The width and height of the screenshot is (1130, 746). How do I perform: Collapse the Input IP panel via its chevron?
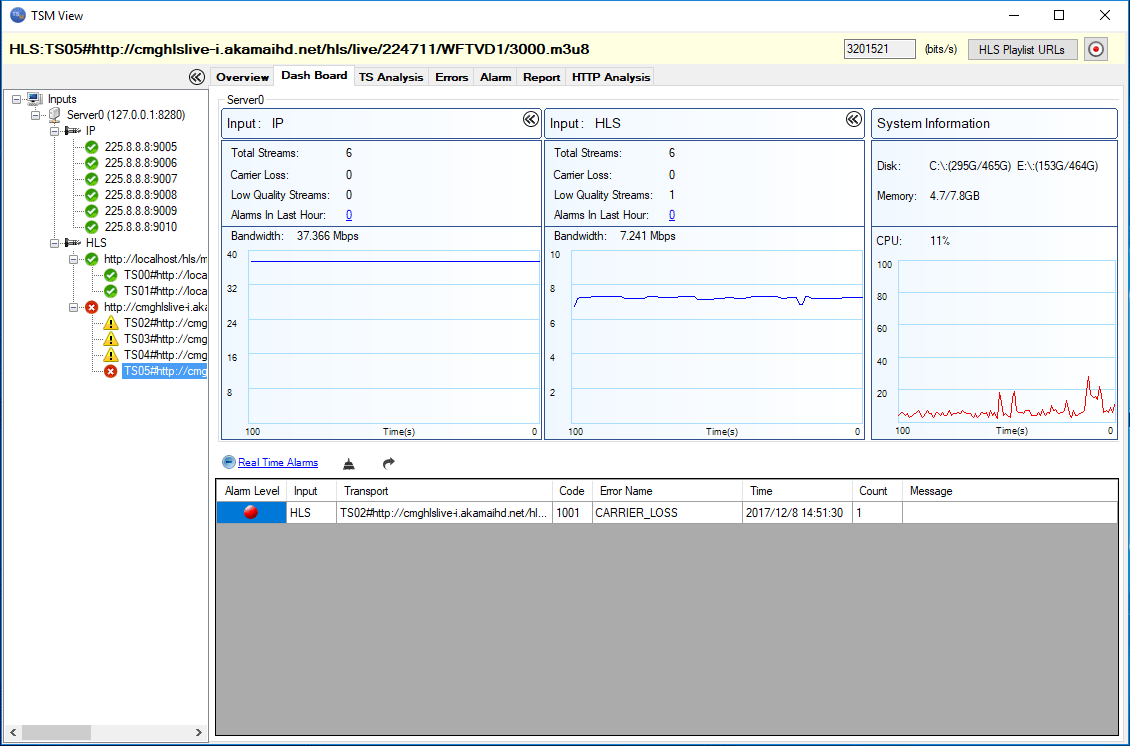(x=530, y=119)
